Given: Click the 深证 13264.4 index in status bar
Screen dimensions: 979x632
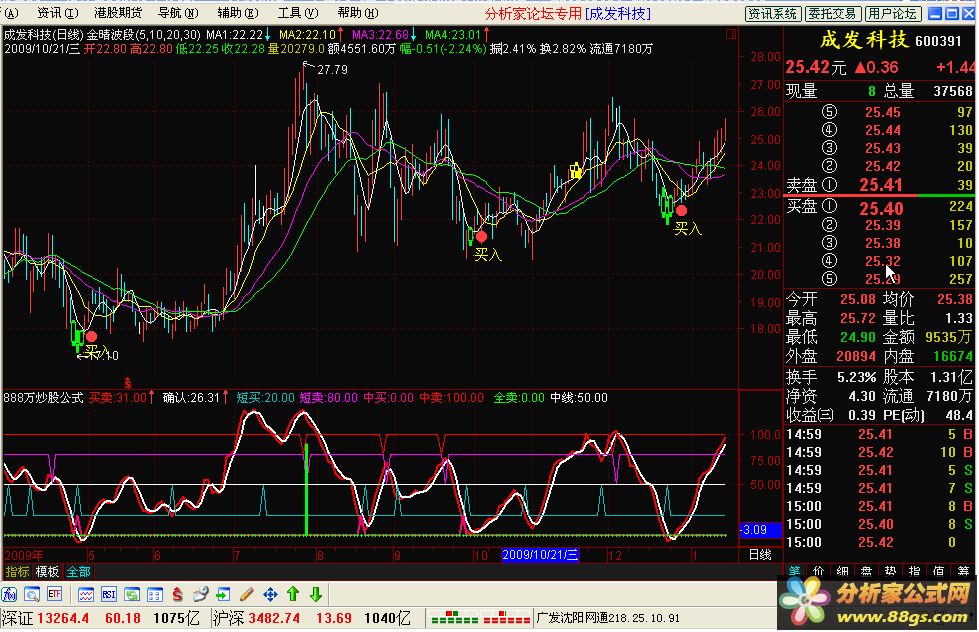Looking at the screenshot, I should click(x=46, y=618).
